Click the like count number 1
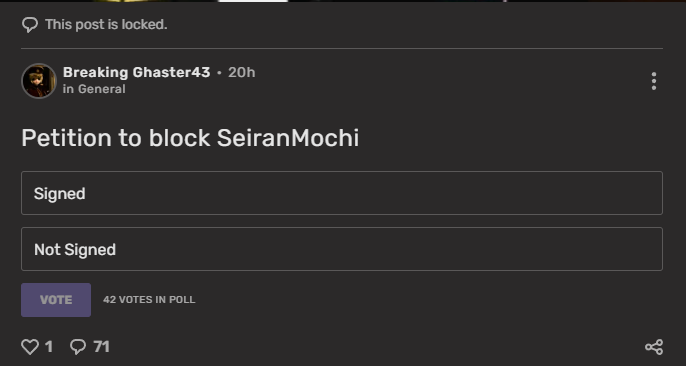Viewport: 686px width, 366px height. (49, 347)
